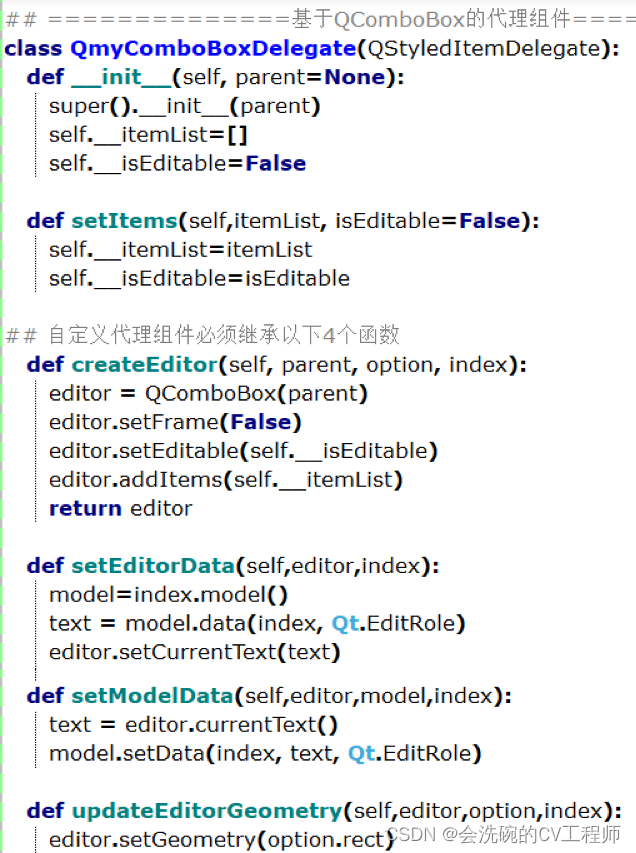The height and width of the screenshot is (853, 636).
Task: Click the text = editor.currentText() line
Action: tap(193, 725)
